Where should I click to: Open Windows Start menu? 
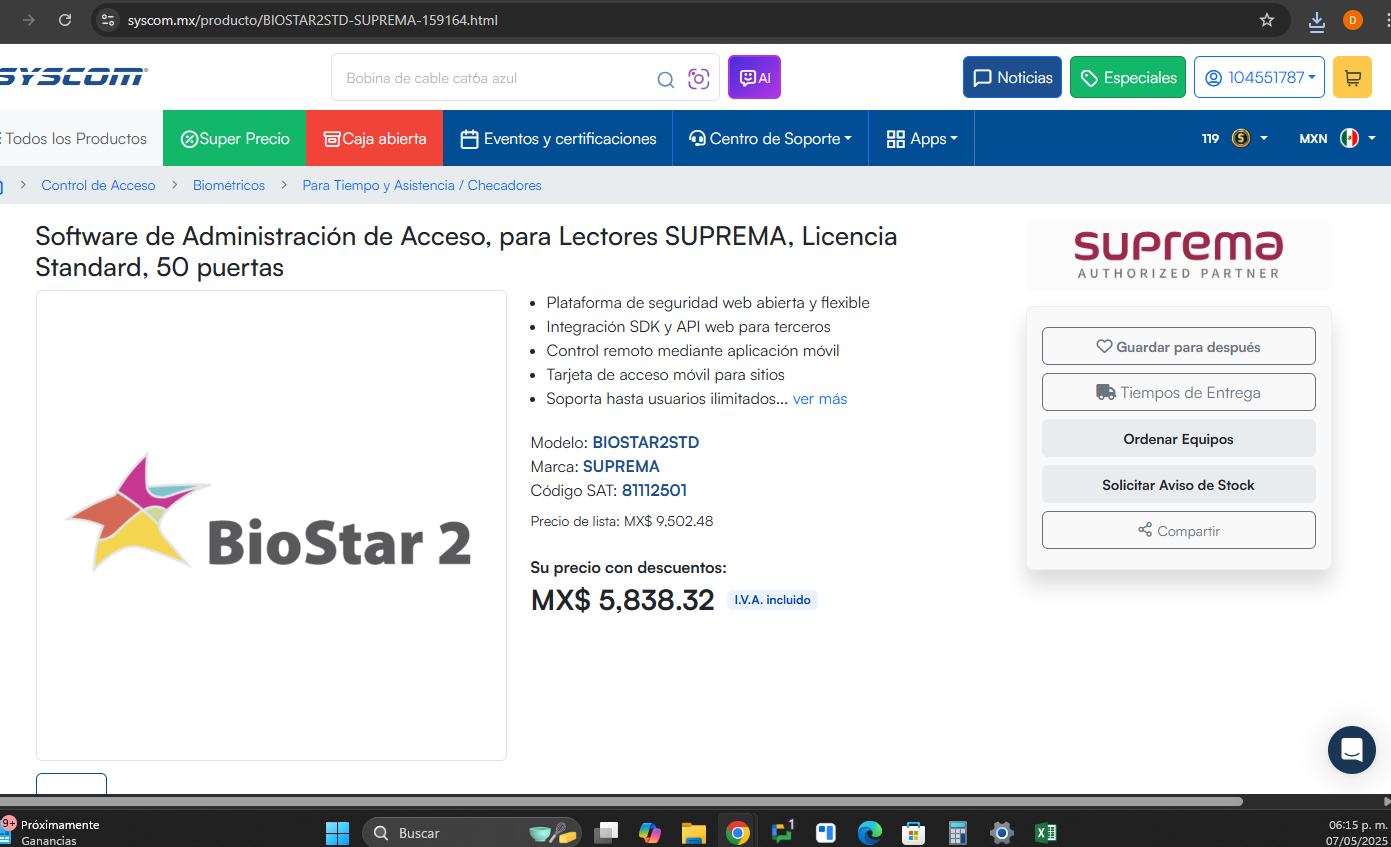tap(337, 832)
